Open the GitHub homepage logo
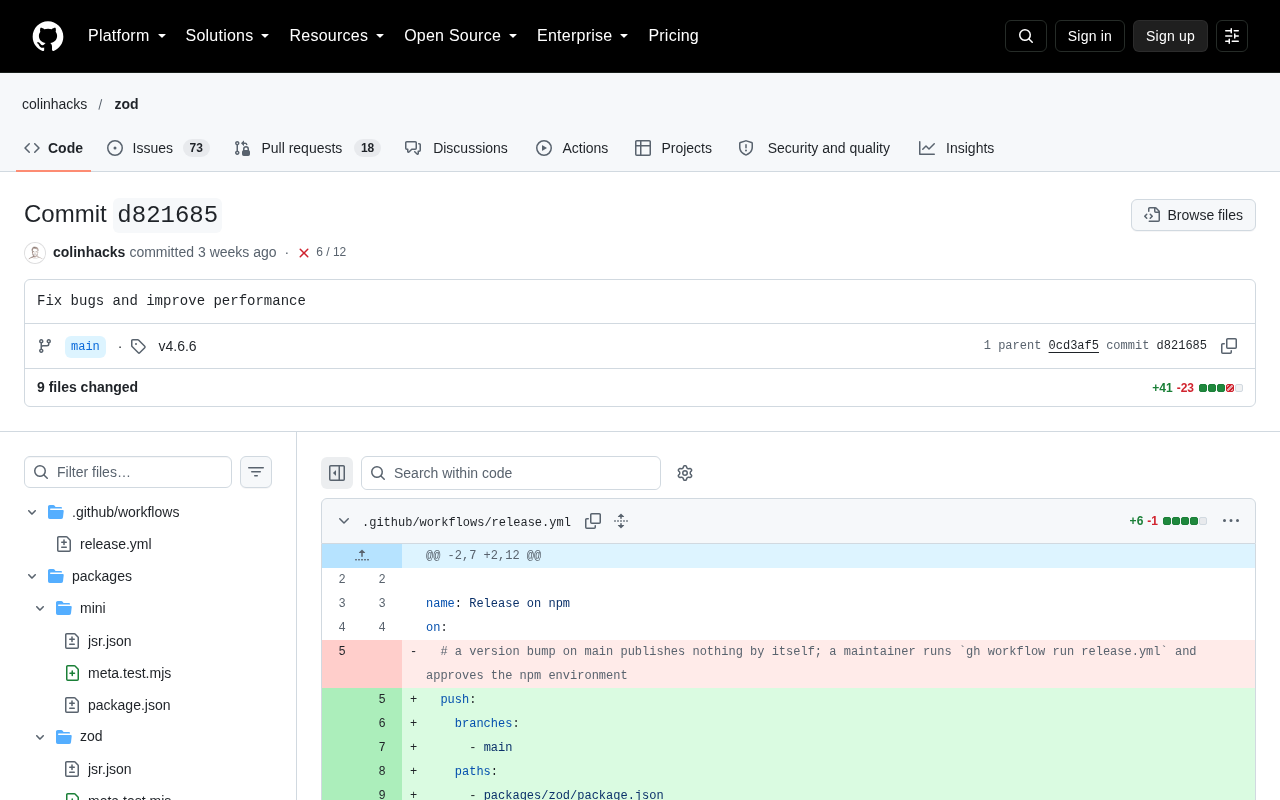1280x800 pixels. (x=48, y=36)
